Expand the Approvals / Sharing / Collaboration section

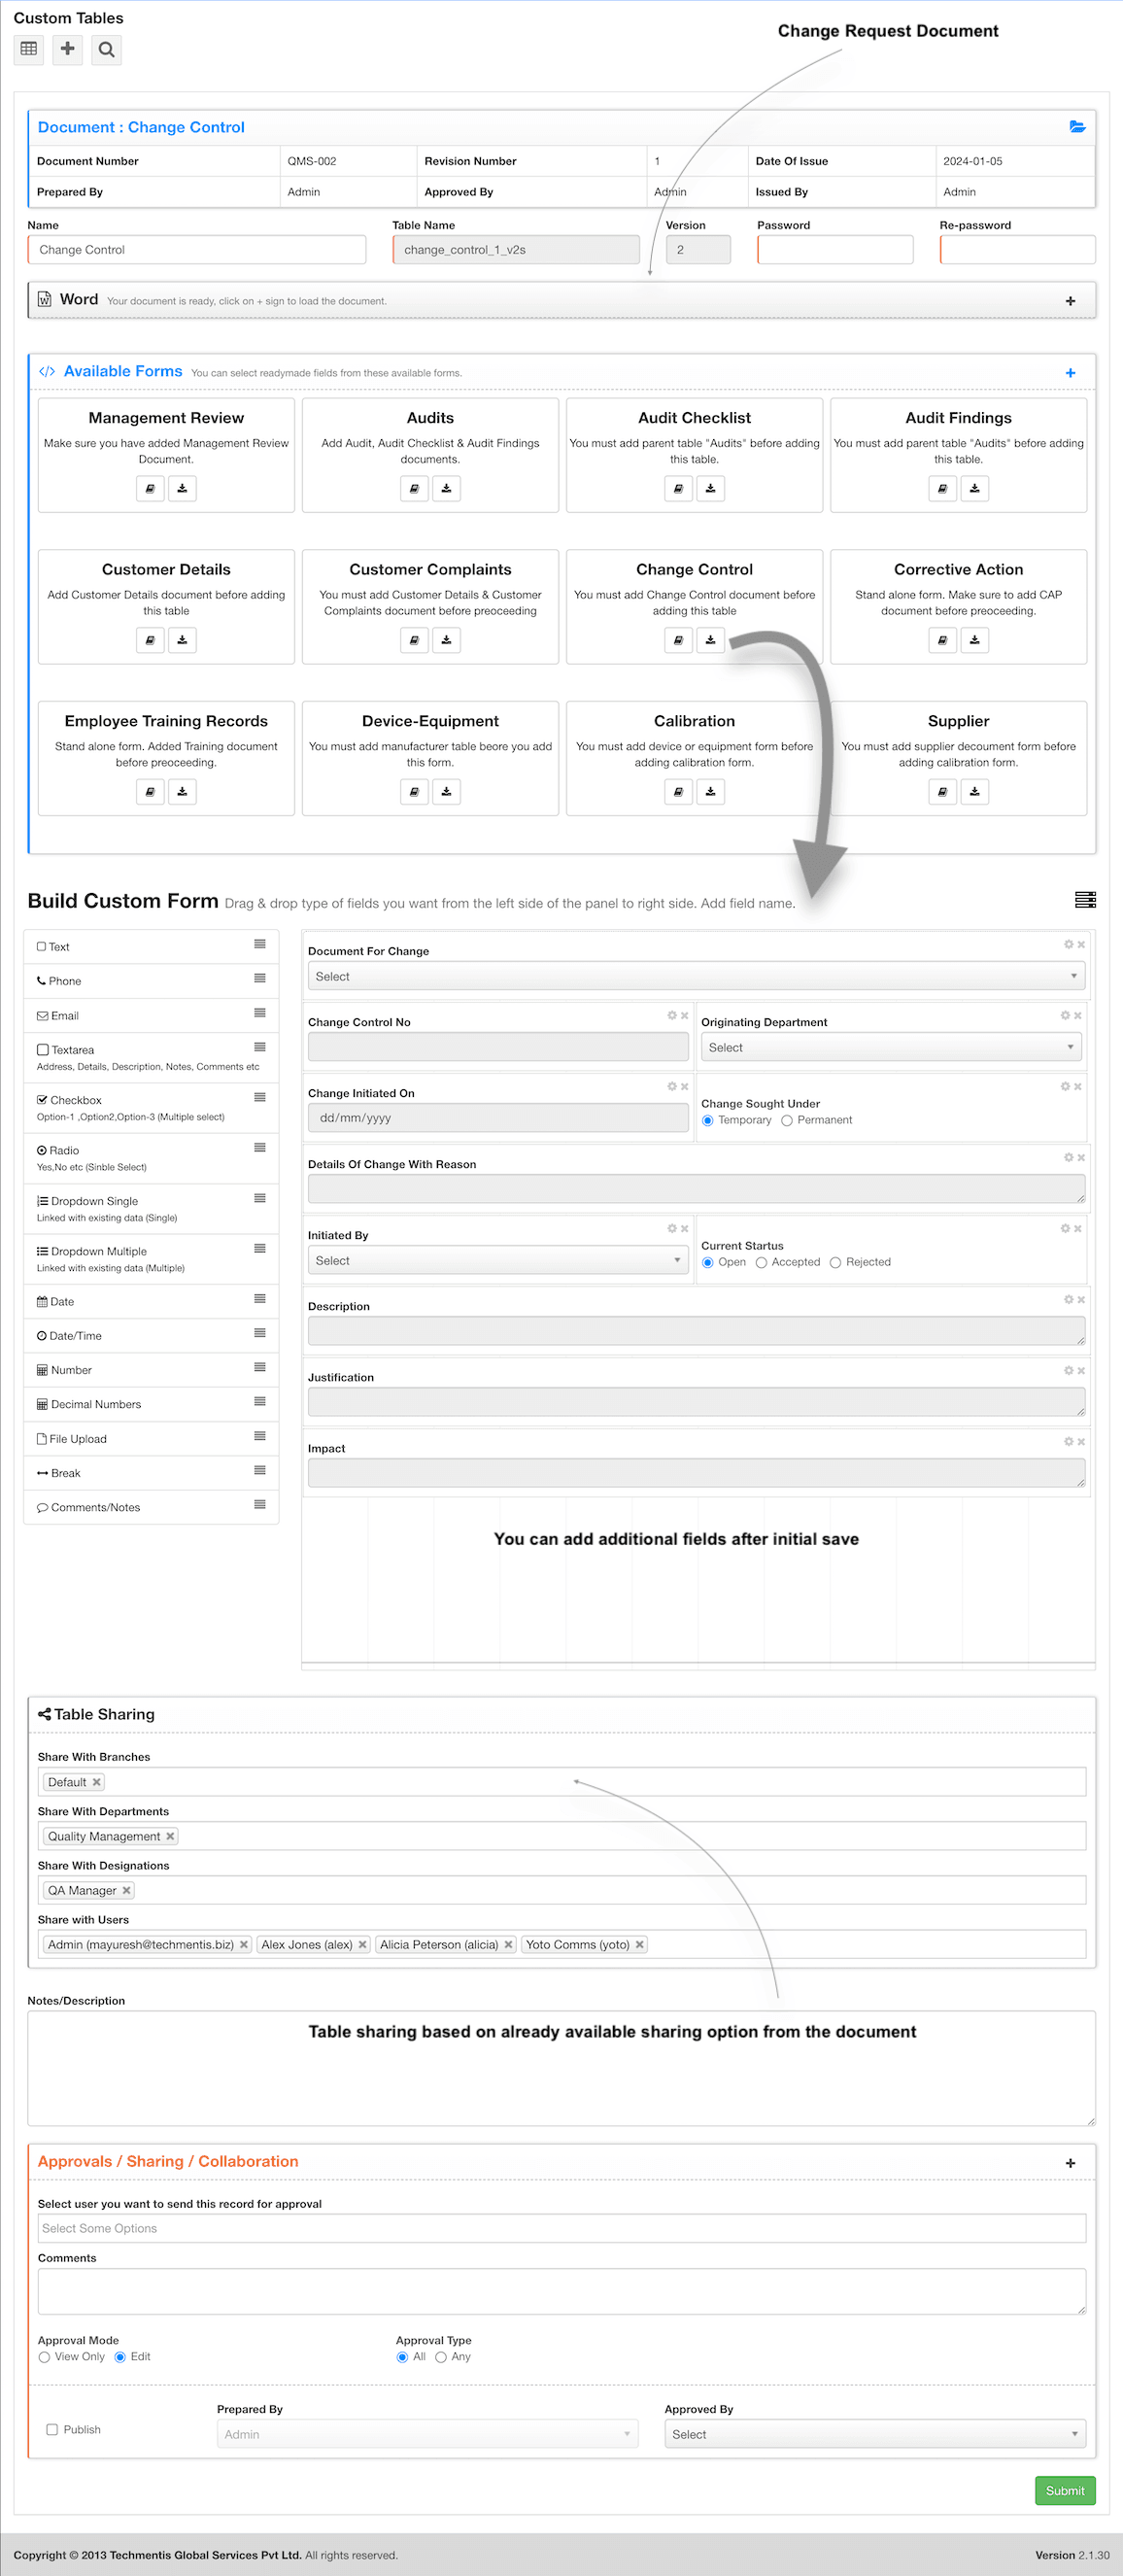point(1070,2163)
